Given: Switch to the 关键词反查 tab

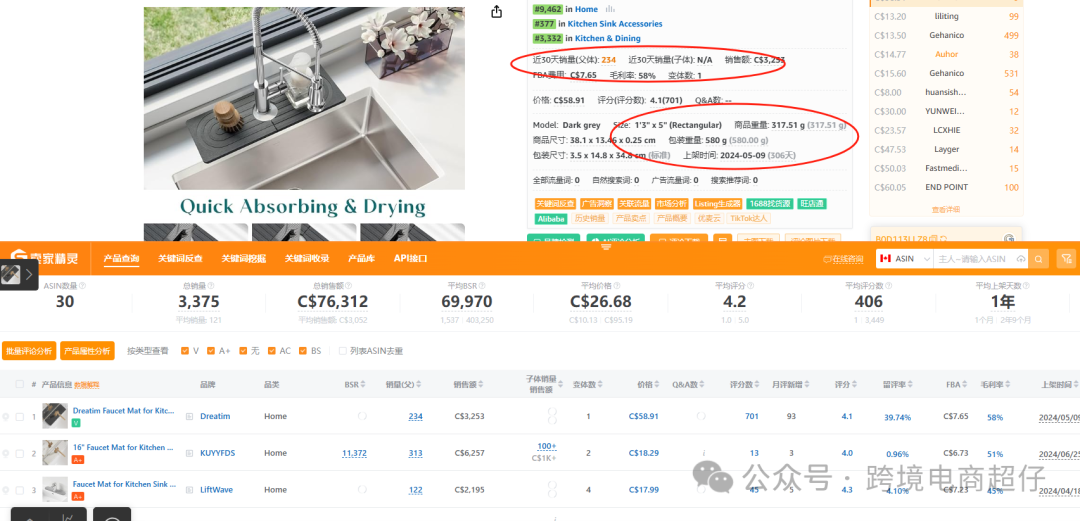Looking at the screenshot, I should coord(180,259).
